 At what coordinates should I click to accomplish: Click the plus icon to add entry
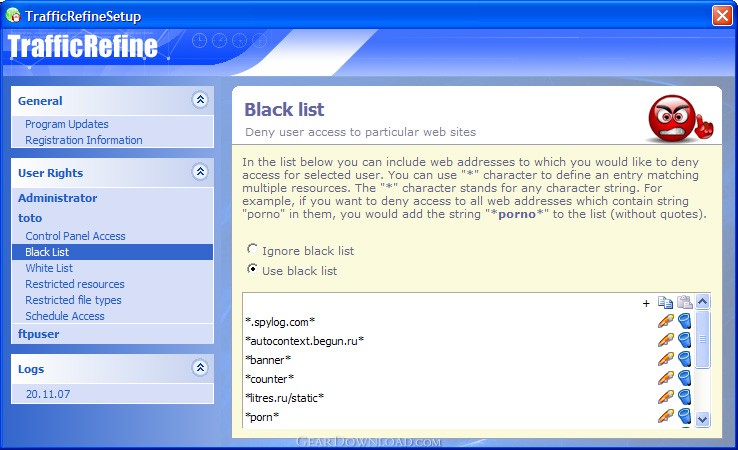coord(646,304)
